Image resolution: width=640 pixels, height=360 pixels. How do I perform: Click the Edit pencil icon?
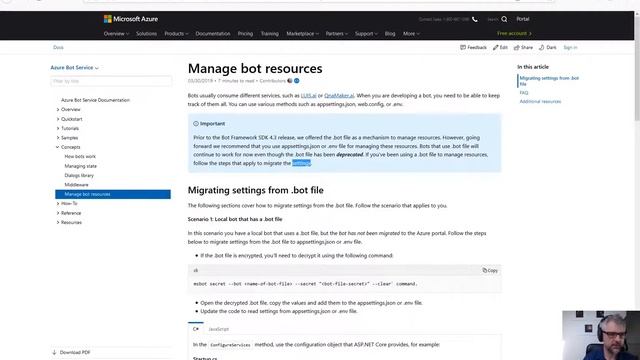point(496,47)
